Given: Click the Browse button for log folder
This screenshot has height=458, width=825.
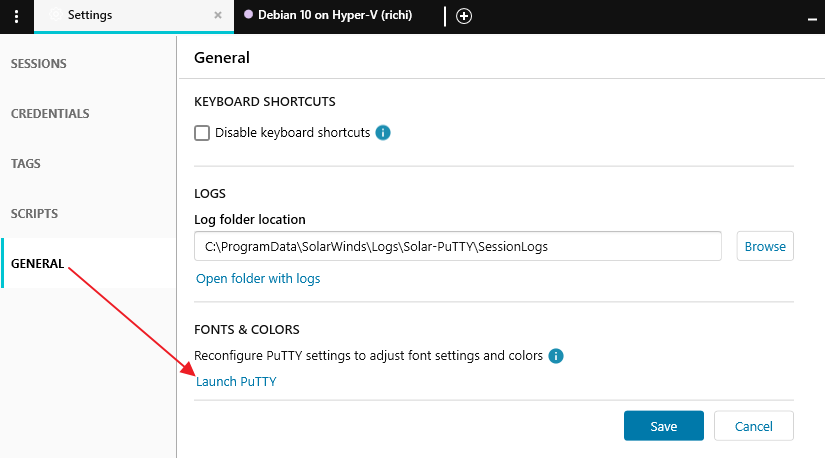Looking at the screenshot, I should 765,246.
